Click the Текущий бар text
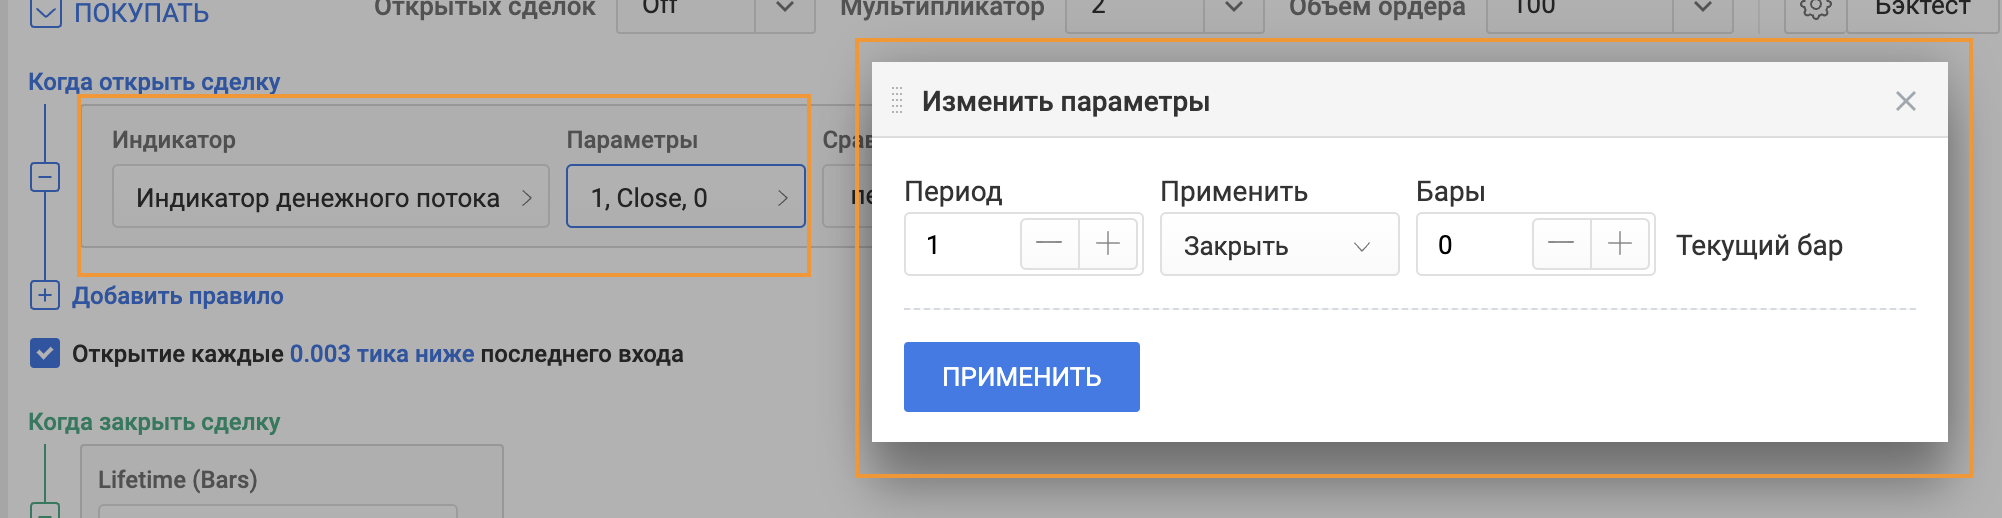Image resolution: width=2002 pixels, height=518 pixels. click(x=1759, y=245)
